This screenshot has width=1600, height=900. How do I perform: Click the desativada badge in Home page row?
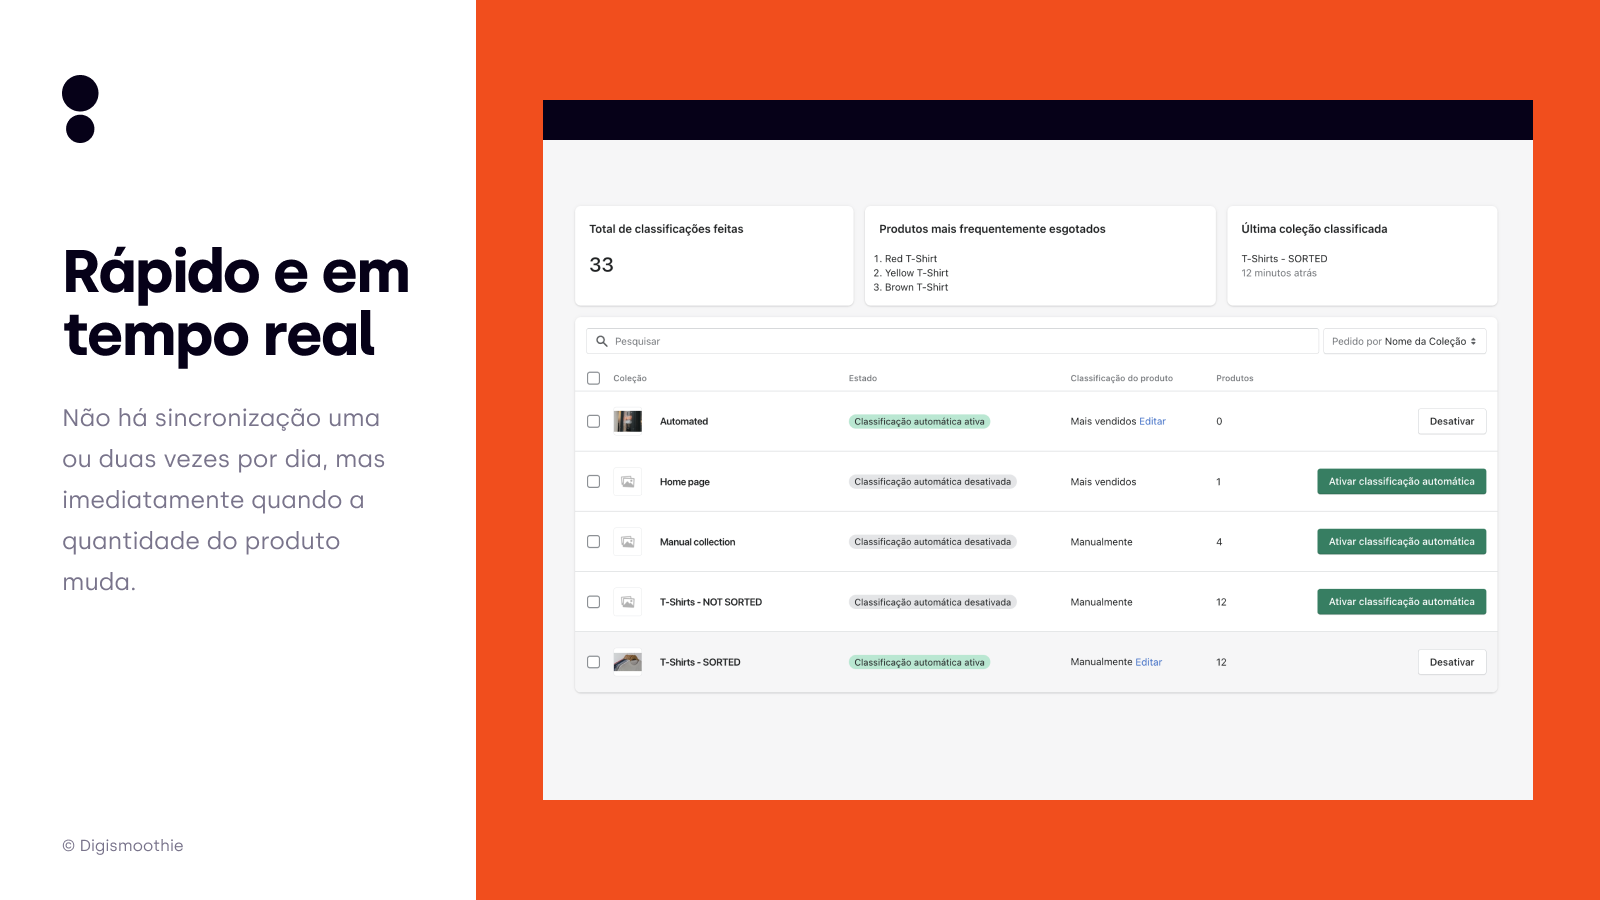(x=932, y=481)
